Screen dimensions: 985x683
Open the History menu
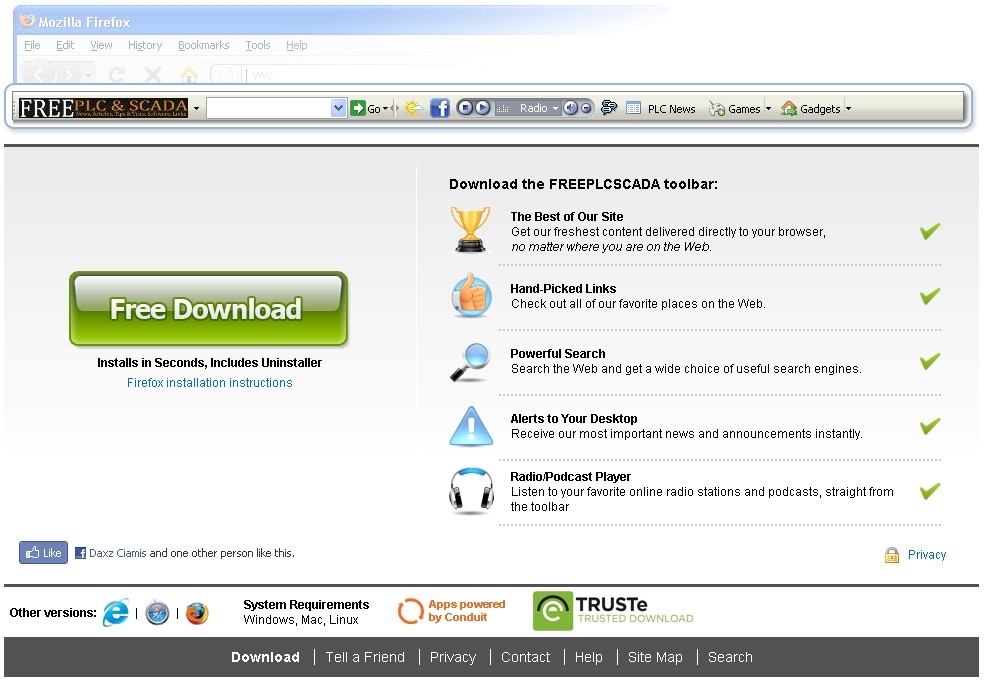145,45
